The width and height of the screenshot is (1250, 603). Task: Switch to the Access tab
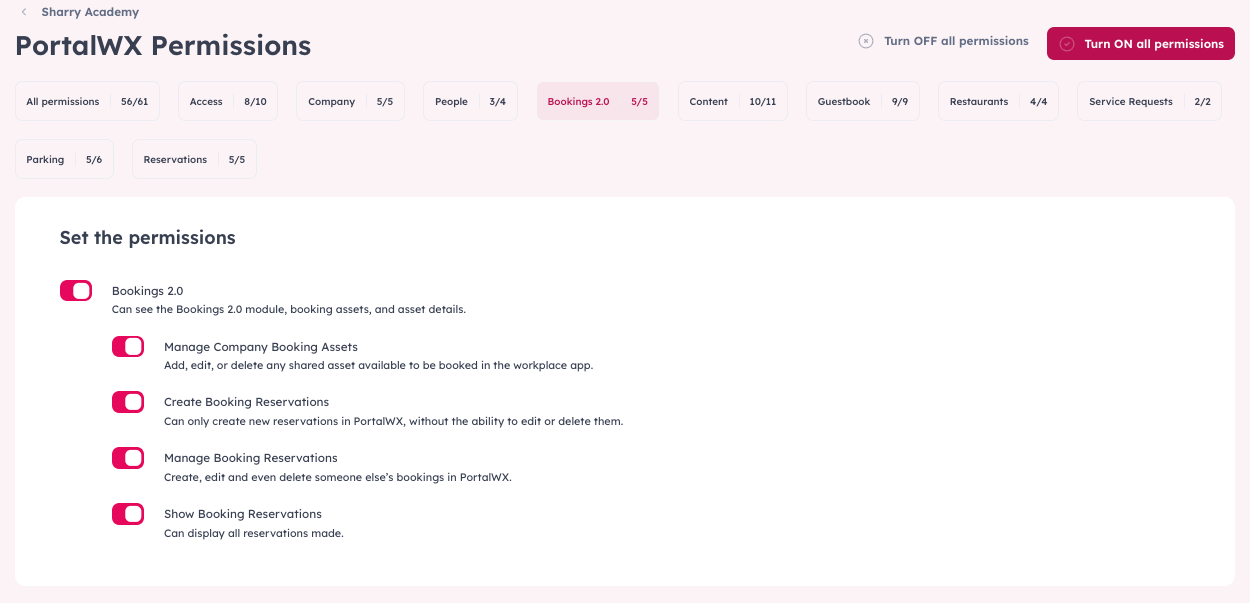tap(228, 101)
